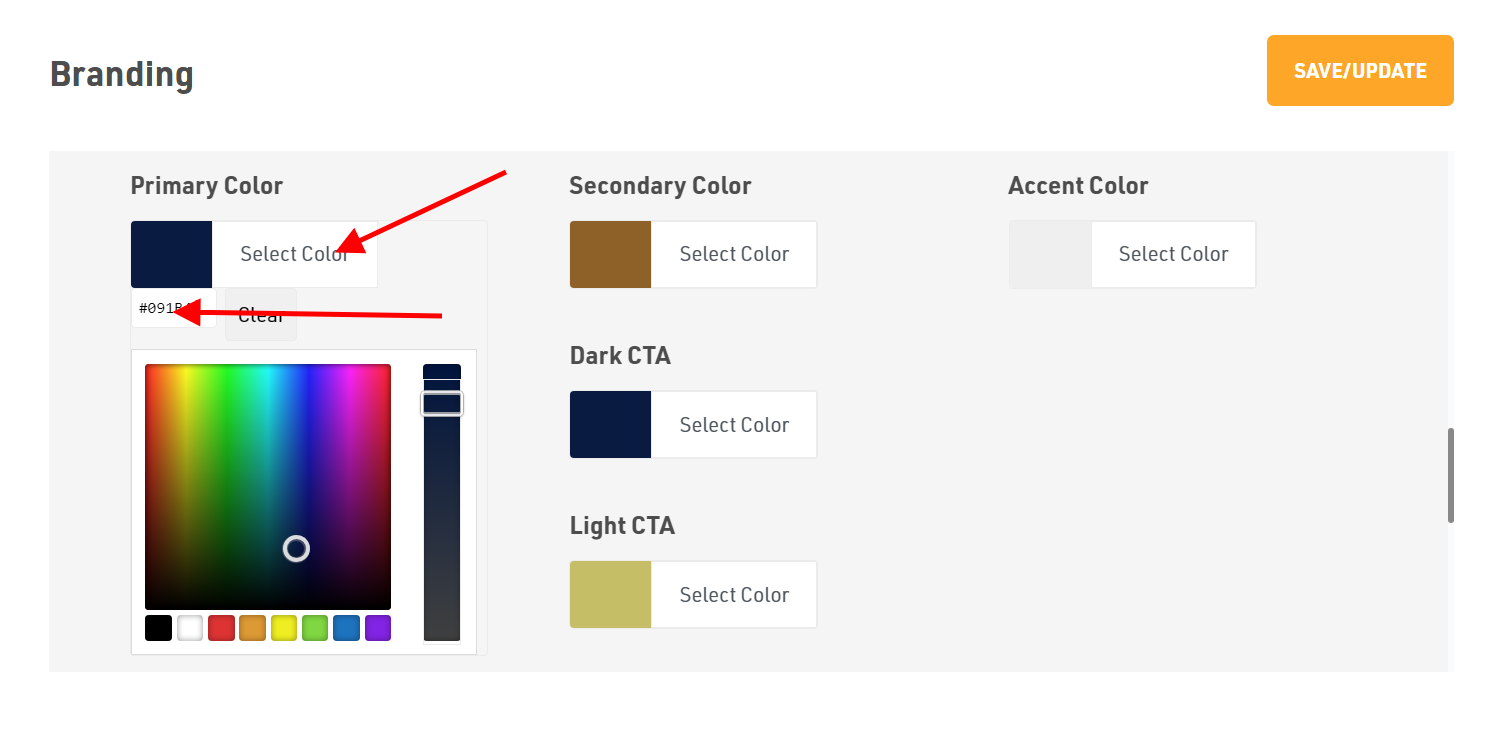The image size is (1508, 746).
Task: Pick the white palette swatch
Action: [190, 628]
